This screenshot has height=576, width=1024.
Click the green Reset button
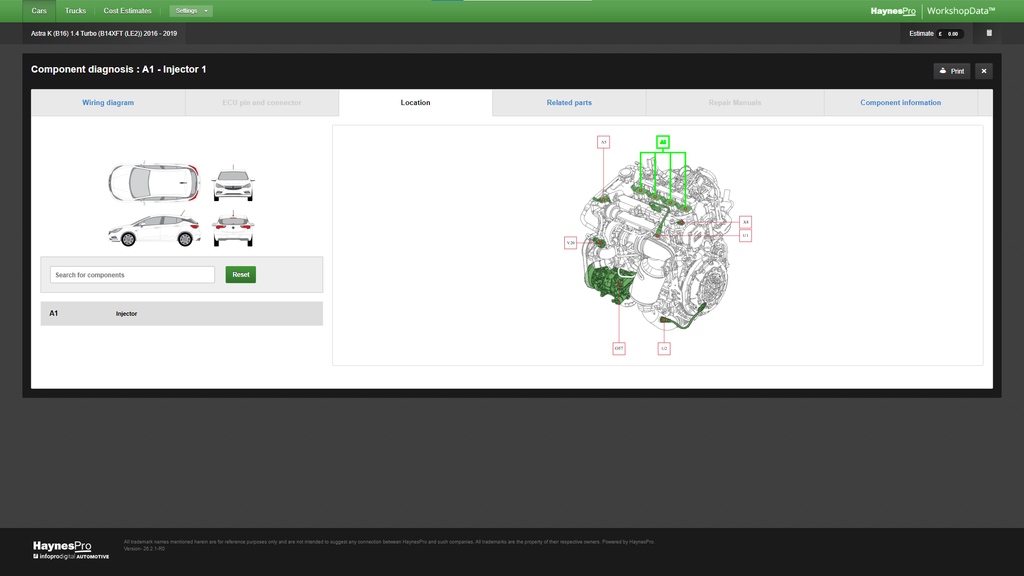coord(240,275)
